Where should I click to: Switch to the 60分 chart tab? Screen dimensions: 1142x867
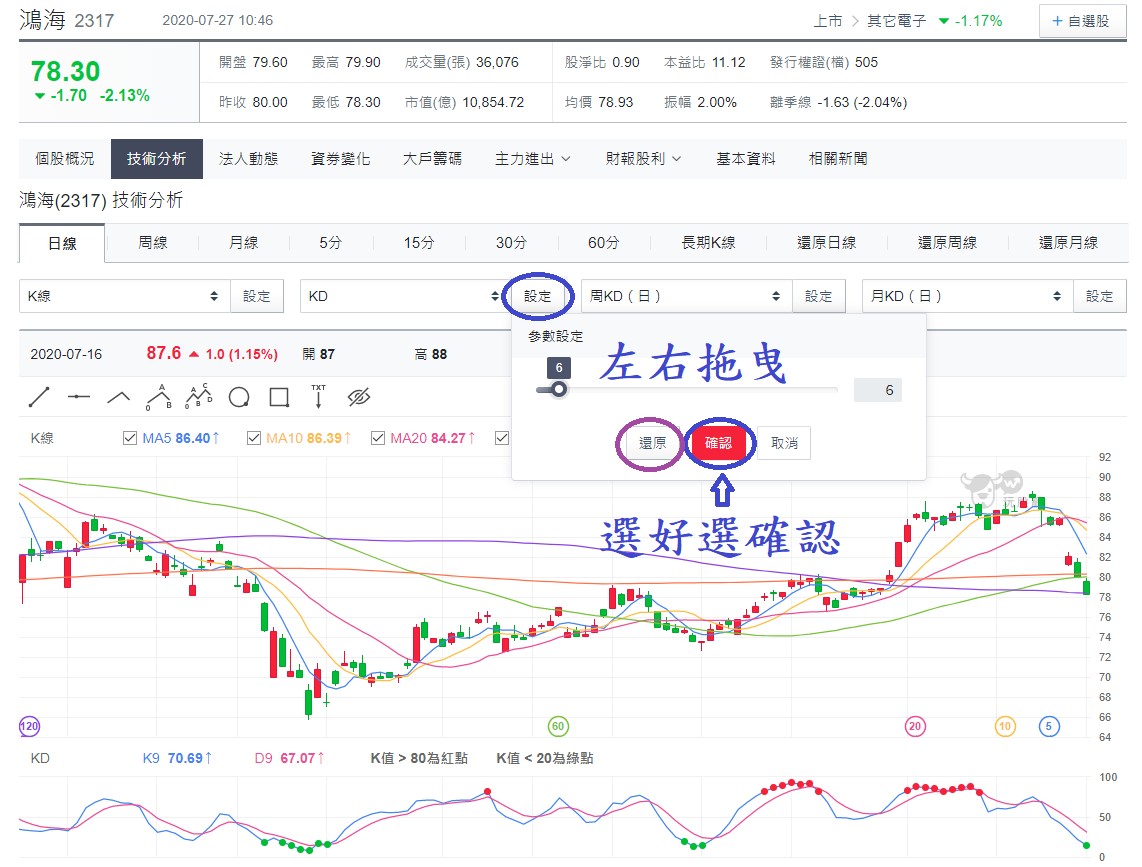pos(604,243)
